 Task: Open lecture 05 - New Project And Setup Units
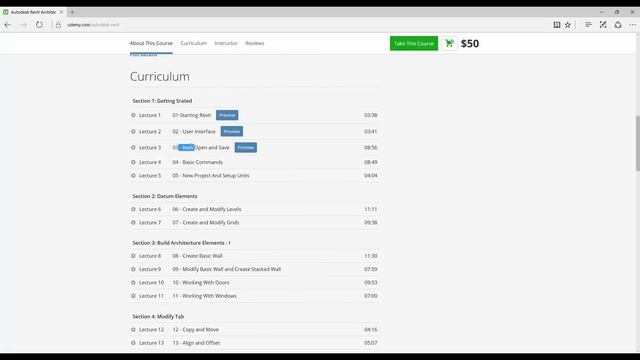coord(211,176)
